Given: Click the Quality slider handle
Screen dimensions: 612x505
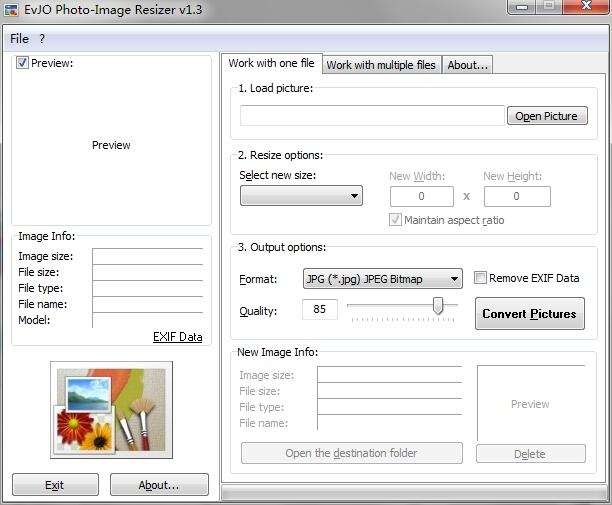Looking at the screenshot, I should pos(438,305).
